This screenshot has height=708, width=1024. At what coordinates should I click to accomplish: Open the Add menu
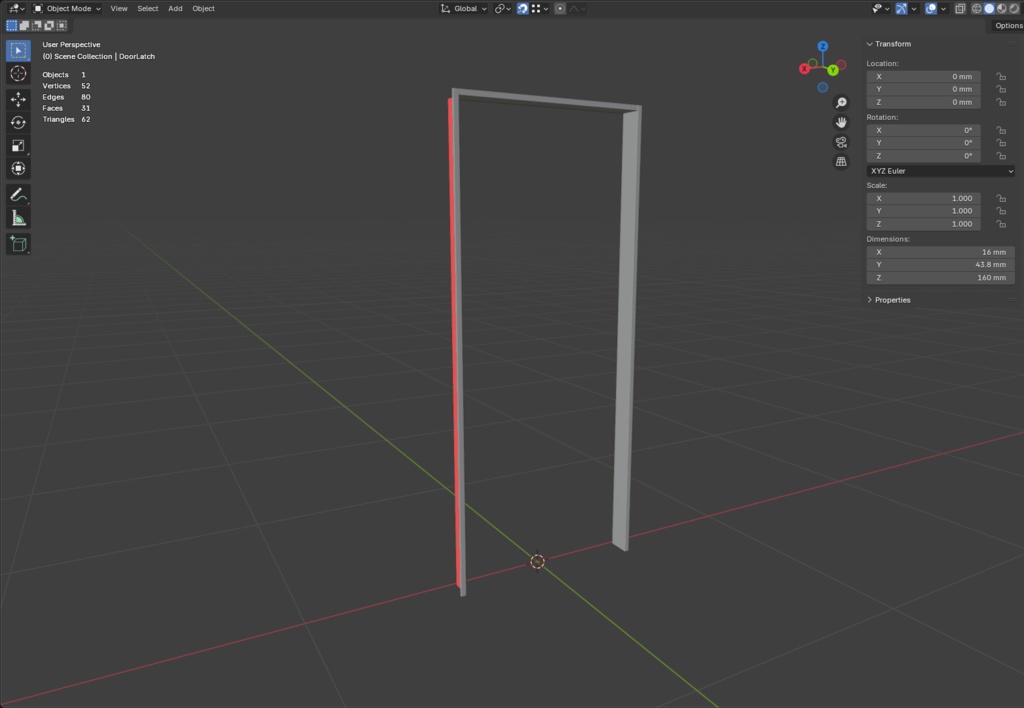coord(175,8)
